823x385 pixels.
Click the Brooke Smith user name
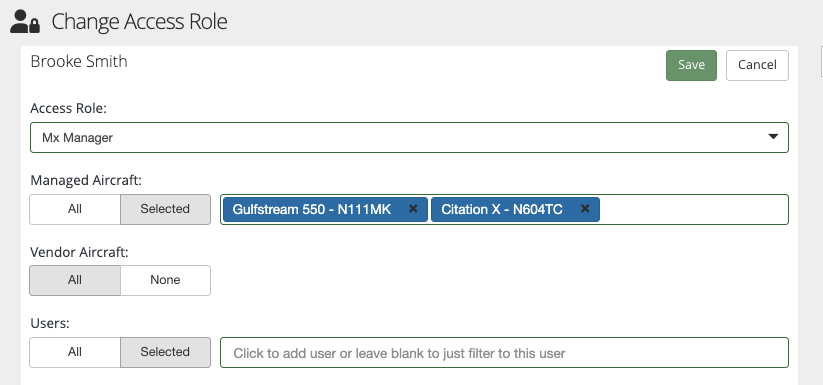click(x=79, y=61)
